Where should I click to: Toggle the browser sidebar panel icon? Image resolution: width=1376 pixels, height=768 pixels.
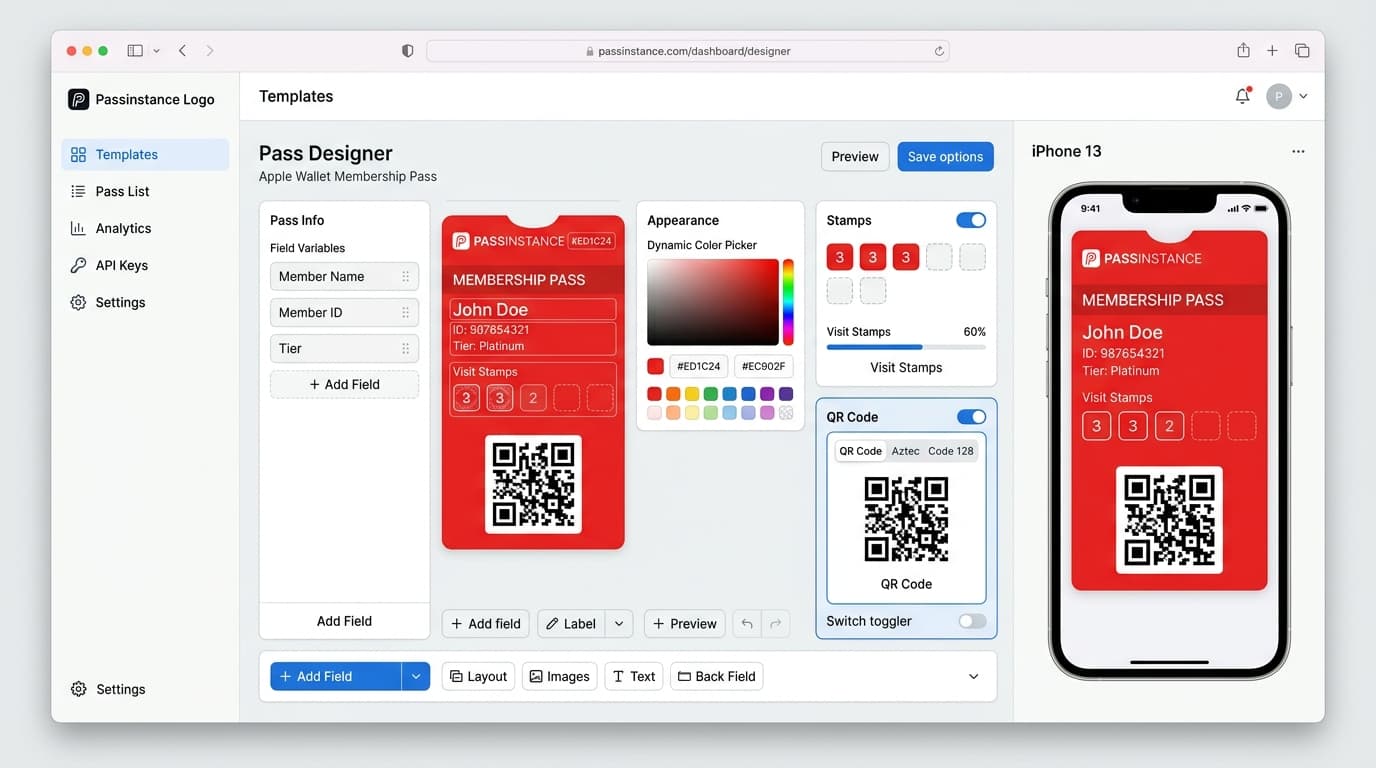(x=135, y=50)
